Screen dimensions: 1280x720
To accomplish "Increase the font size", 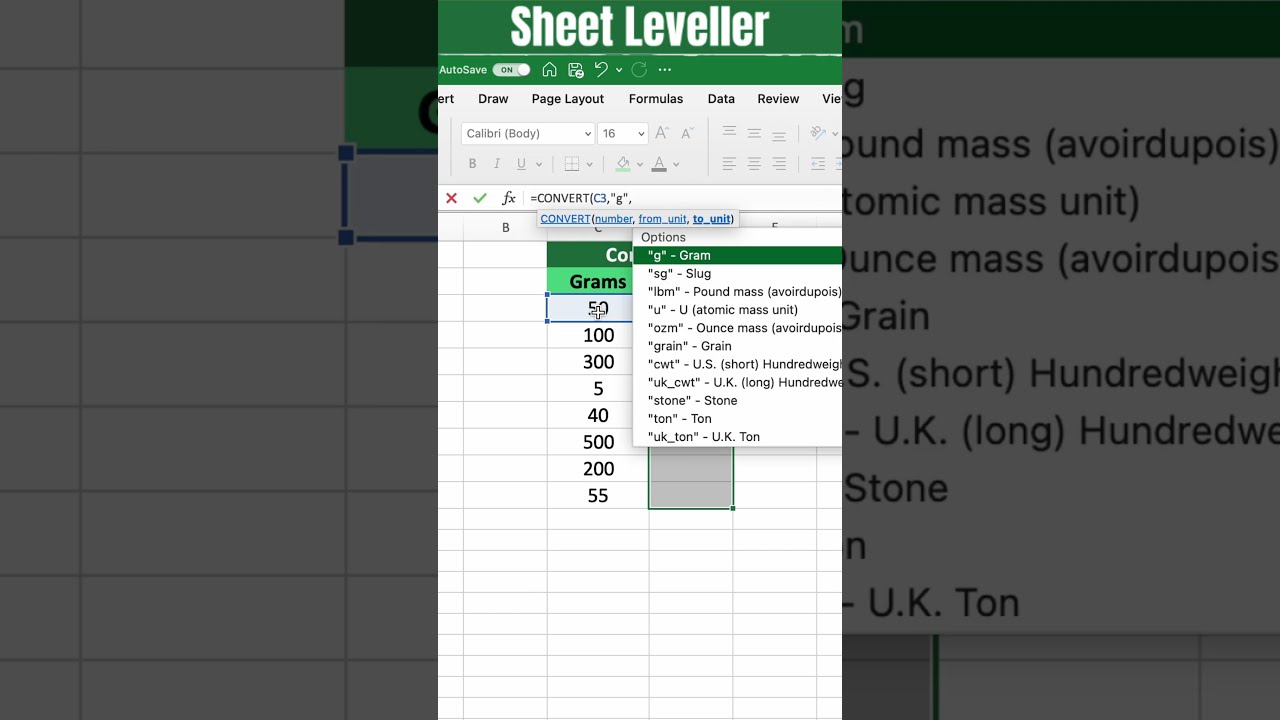I will pos(662,133).
